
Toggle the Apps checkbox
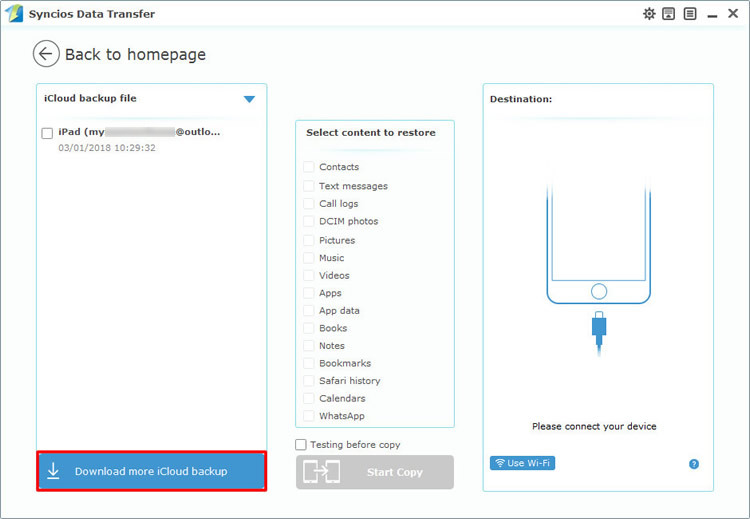309,293
